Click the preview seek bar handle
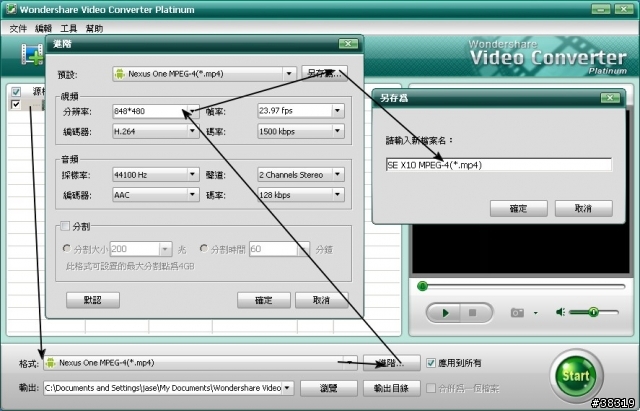Screen dimensions: 640x411 [422, 286]
